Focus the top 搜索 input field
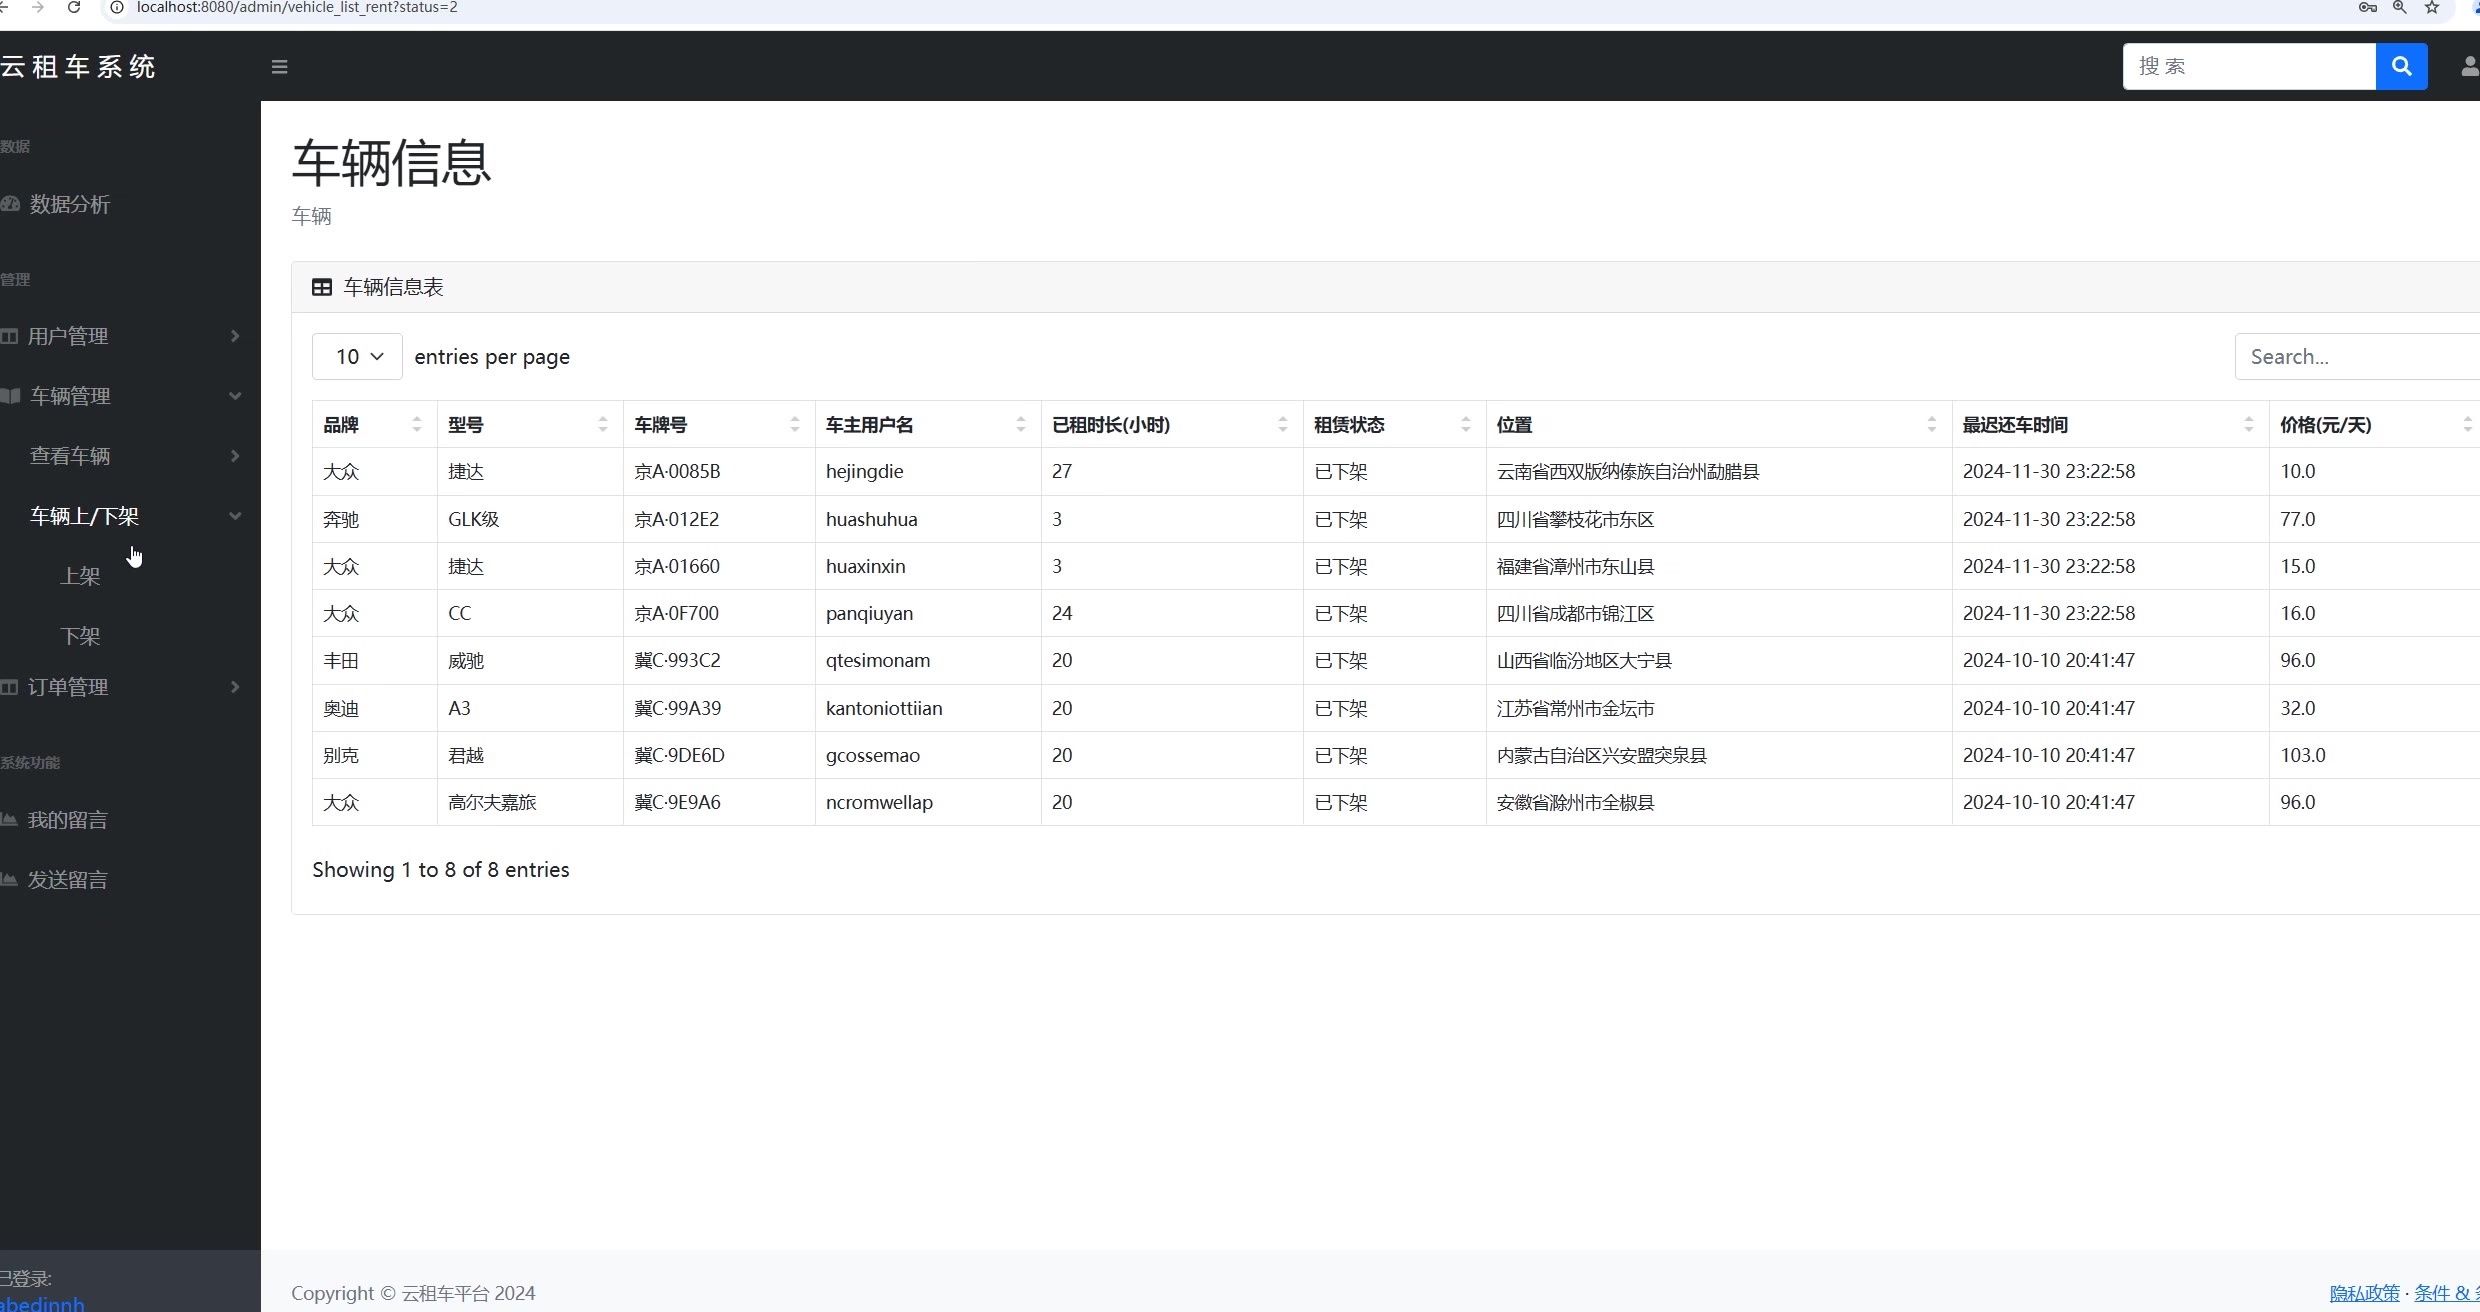Screen dimensions: 2480x1312 (x=2249, y=67)
